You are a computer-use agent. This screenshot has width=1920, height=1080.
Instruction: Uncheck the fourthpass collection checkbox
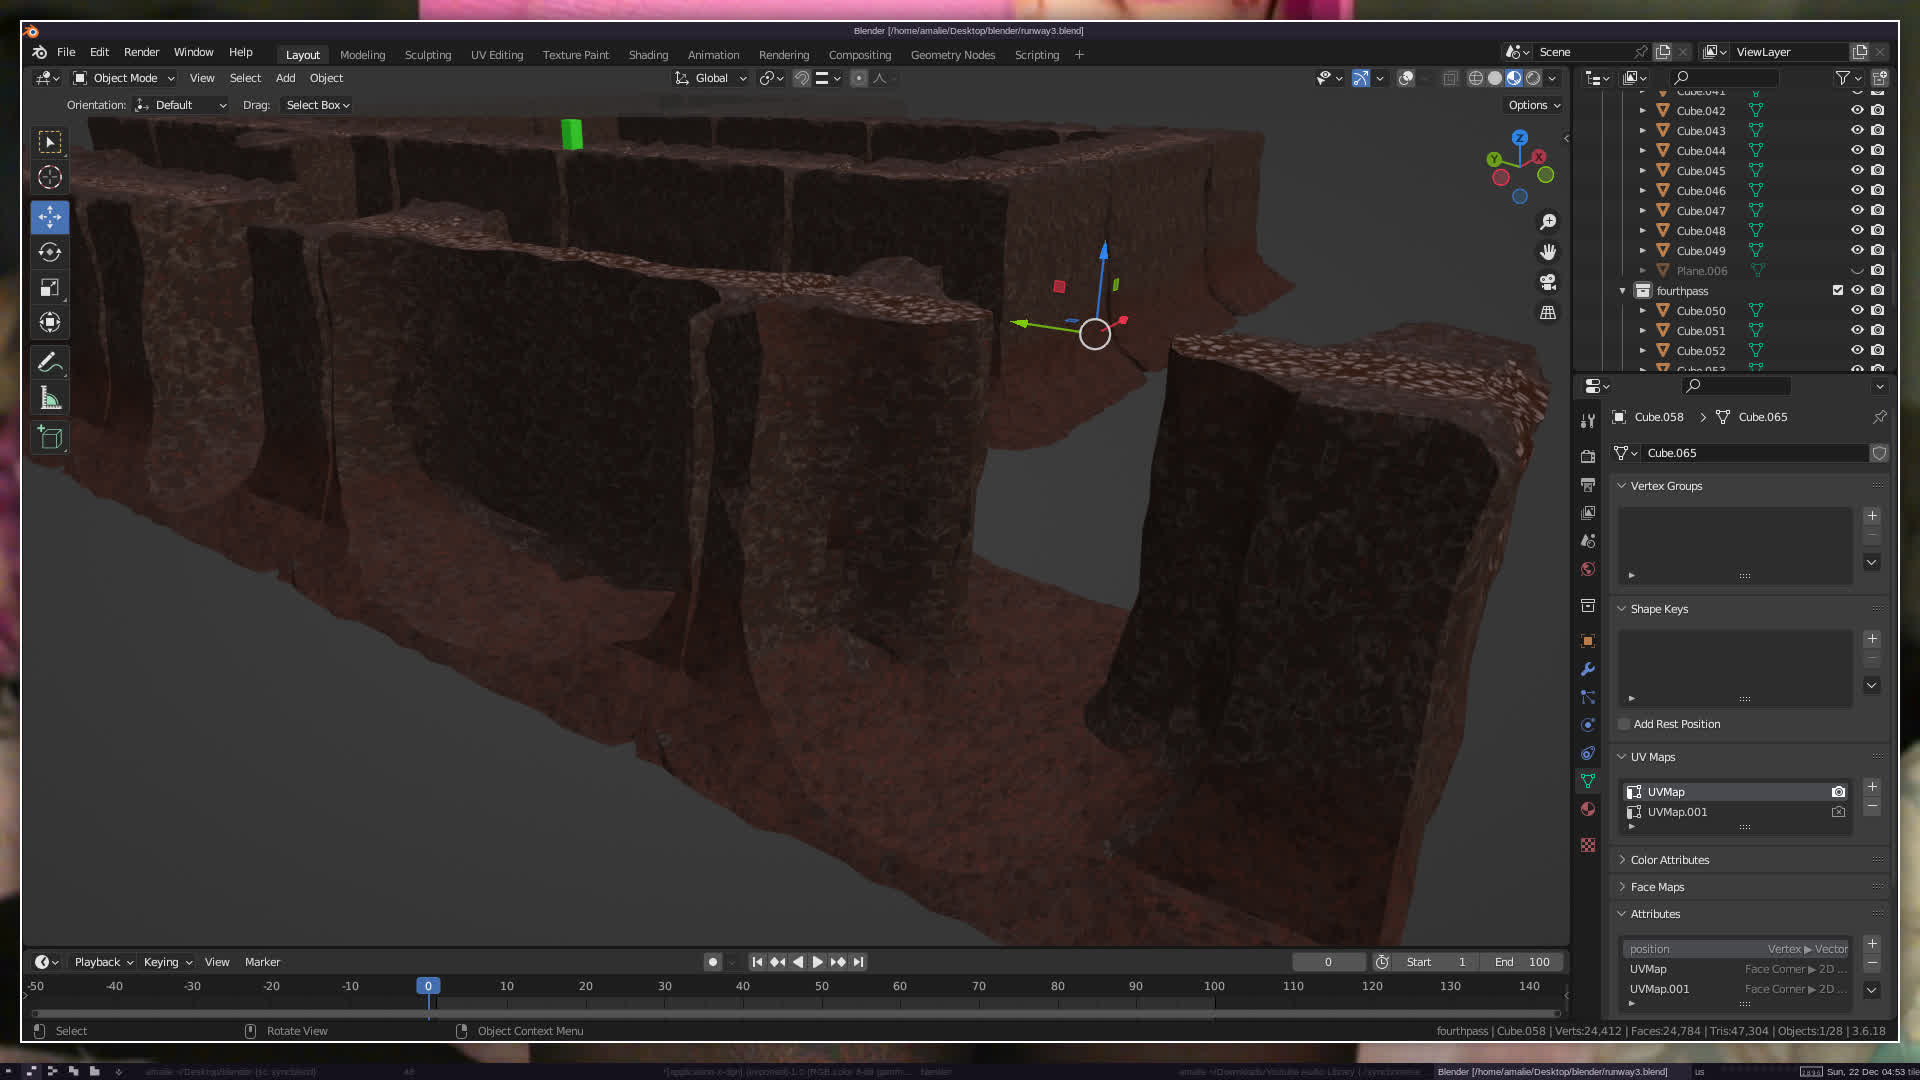pos(1838,290)
